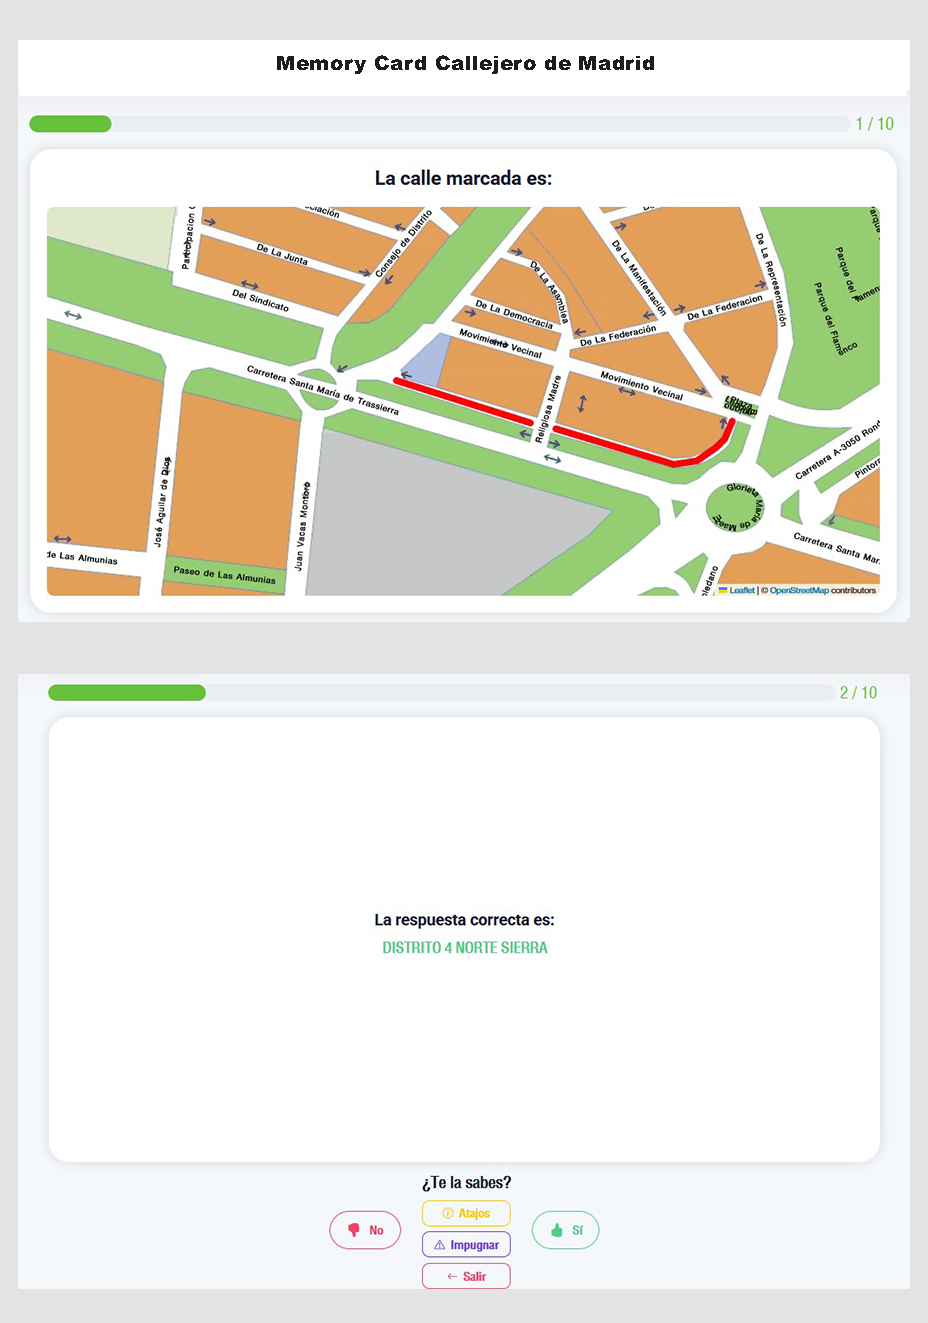
Task: Click the green progress bar showing 2 / 10
Action: click(126, 693)
